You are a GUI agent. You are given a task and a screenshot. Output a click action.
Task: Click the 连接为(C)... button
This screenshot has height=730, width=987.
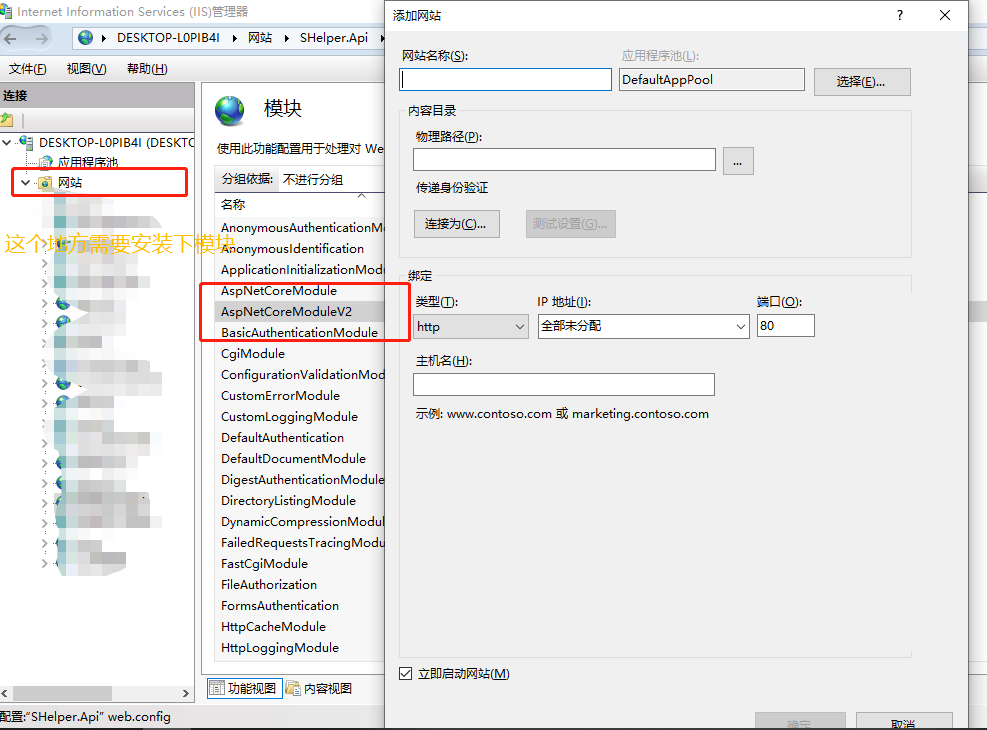click(x=456, y=224)
